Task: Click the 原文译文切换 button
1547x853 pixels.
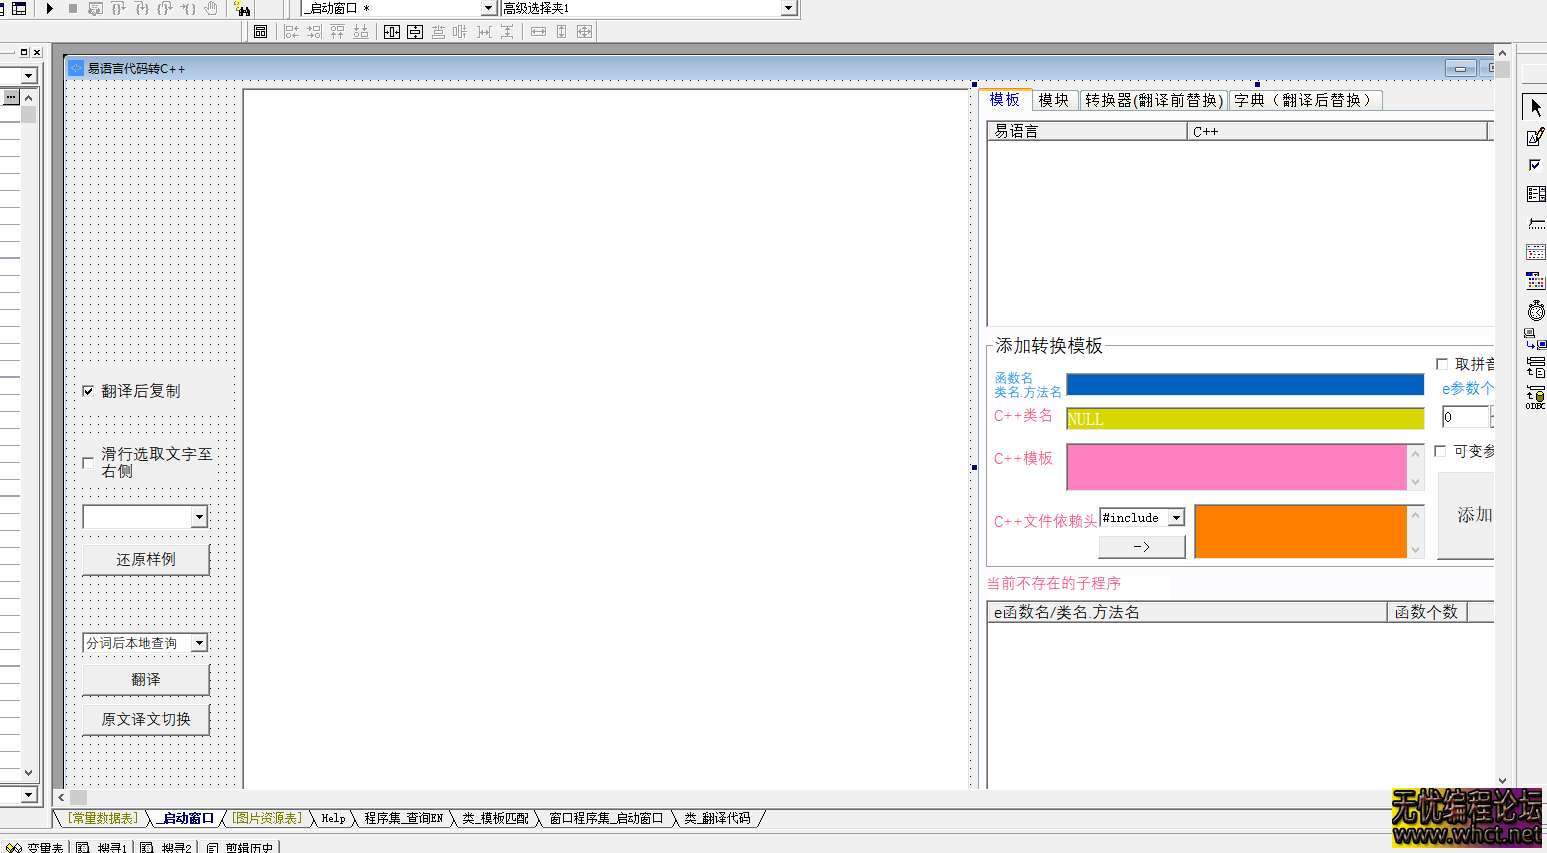Action: tap(145, 718)
